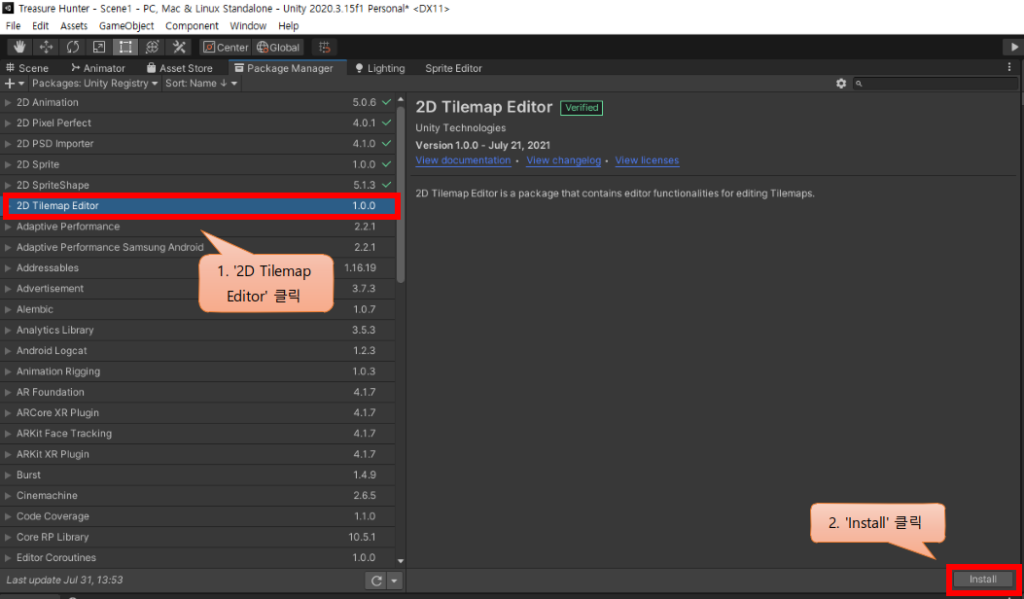This screenshot has width=1024, height=599.
Task: Select the Animation Rigging package
Action: click(x=199, y=372)
